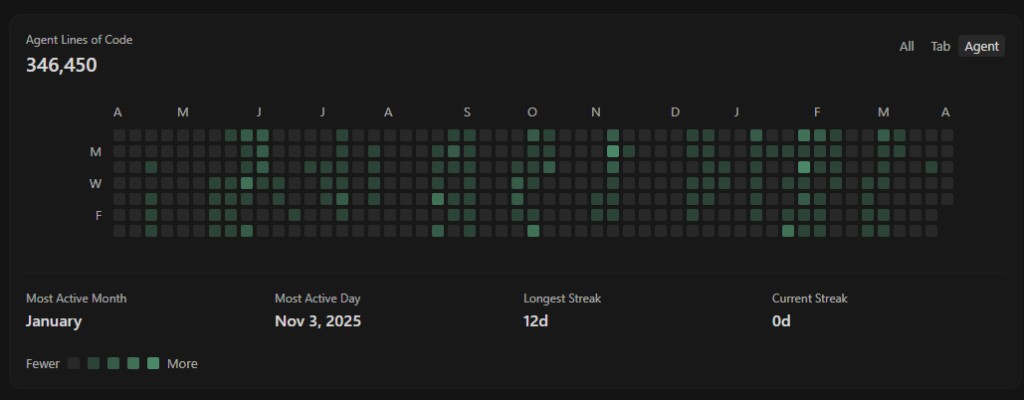Click the second legend swatch from Fewer
1024x400 pixels.
pos(94,363)
